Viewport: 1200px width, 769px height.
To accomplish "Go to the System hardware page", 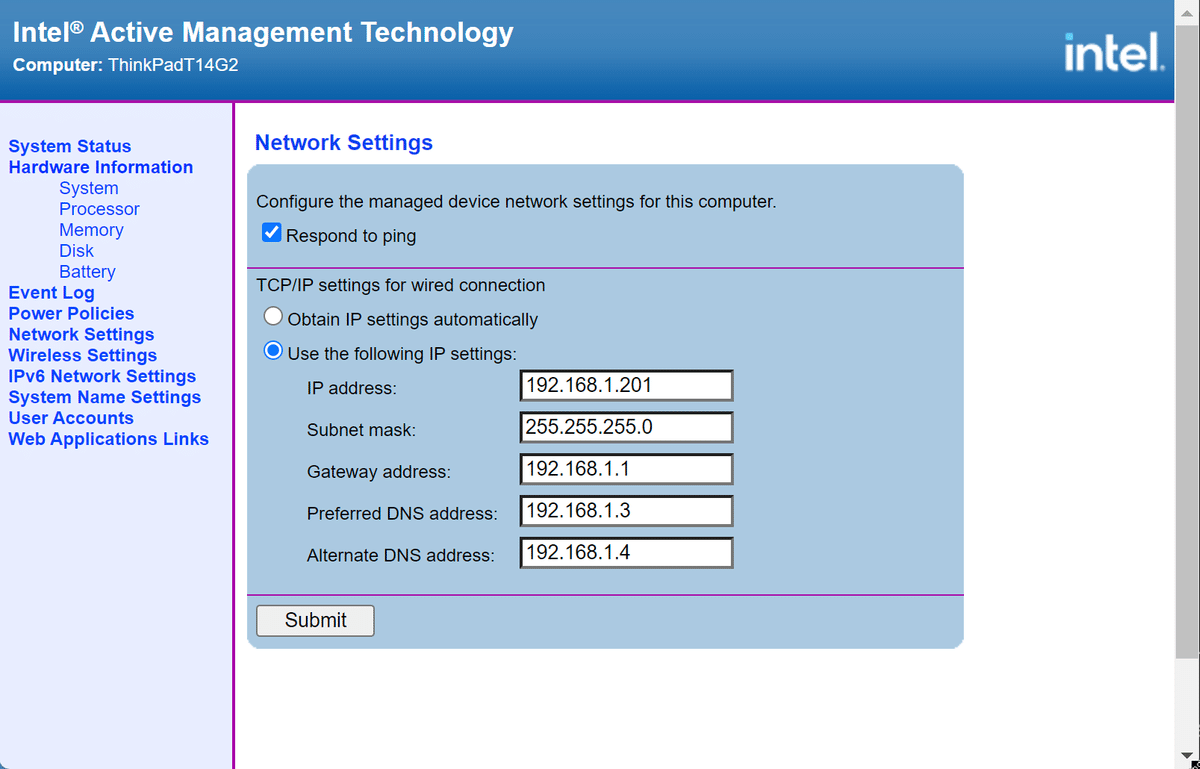I will (89, 188).
